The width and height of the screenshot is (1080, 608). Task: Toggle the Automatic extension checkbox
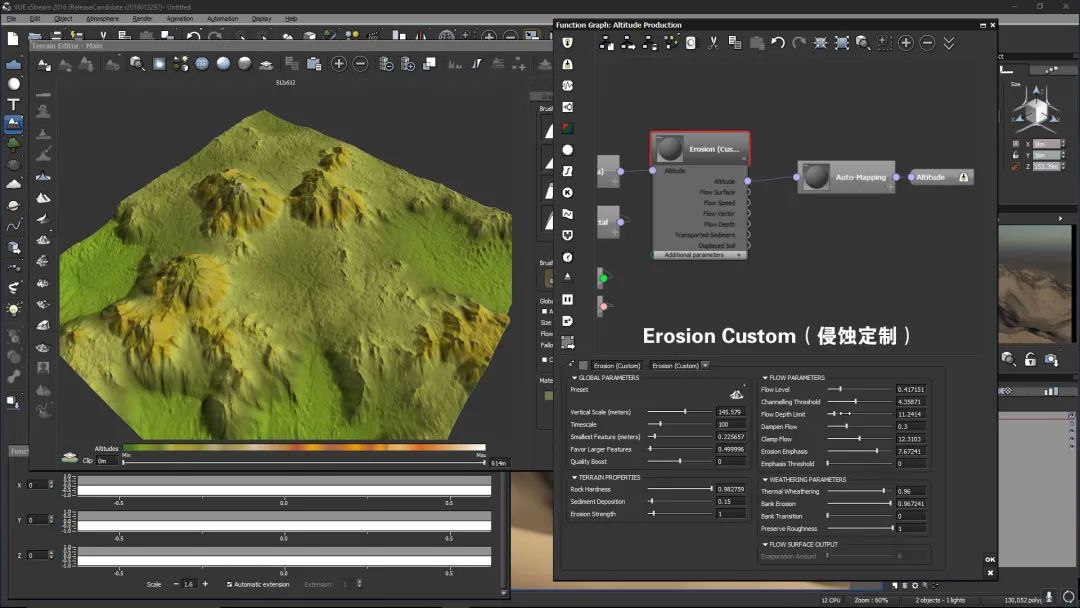(230, 584)
